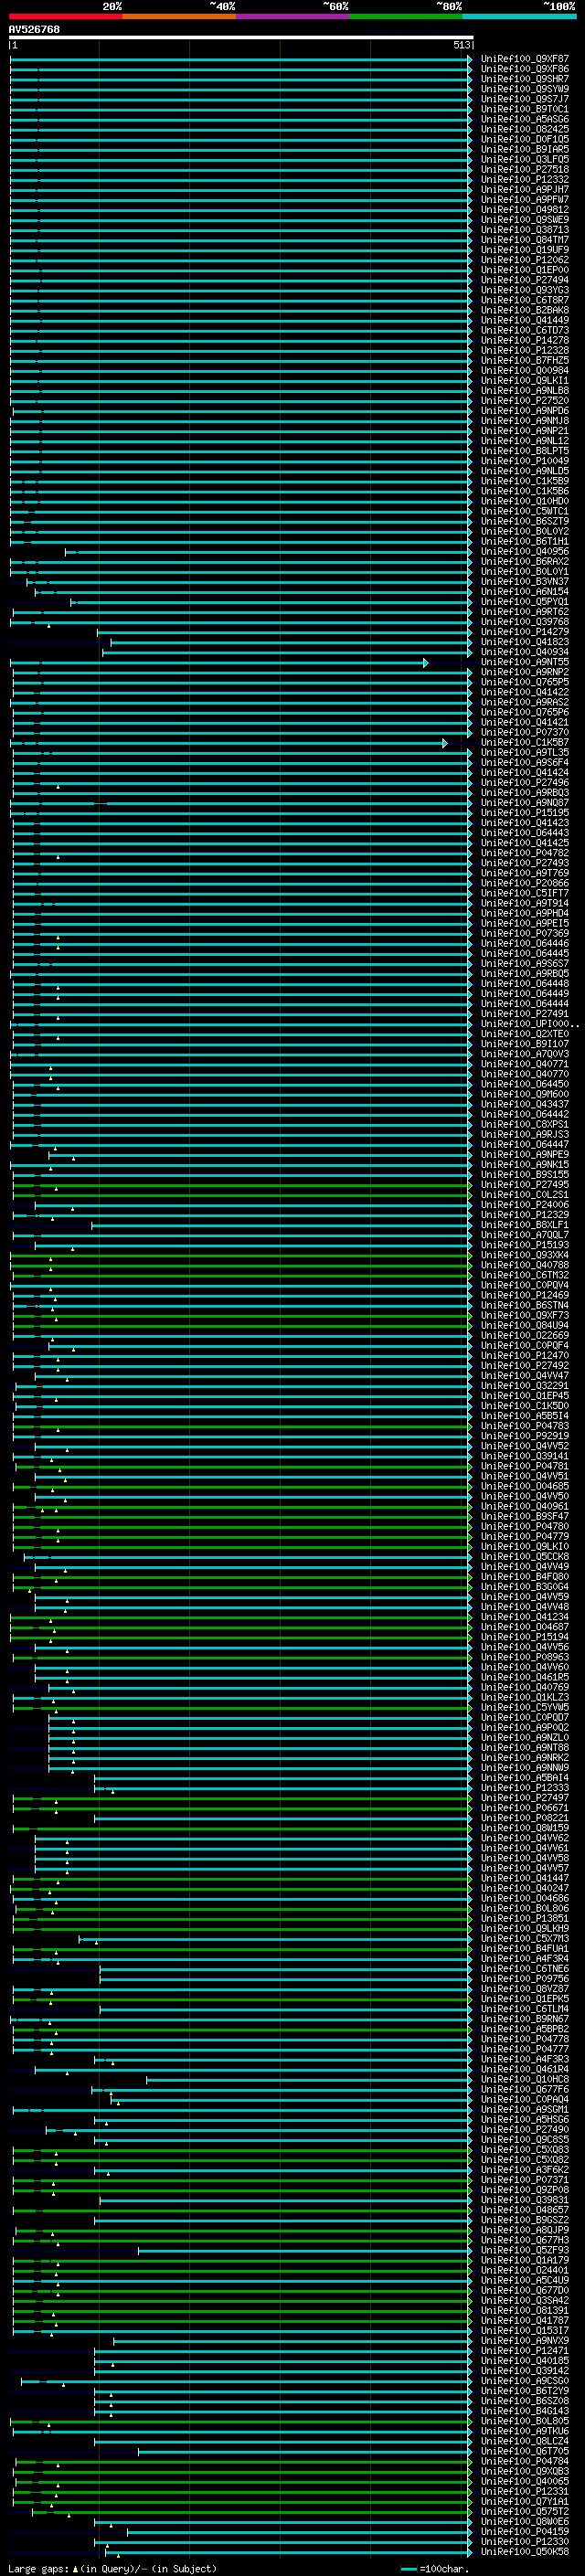Click the red 20% identity legend bar
Image resolution: width=585 pixels, height=2576 pixels.
[65, 17]
